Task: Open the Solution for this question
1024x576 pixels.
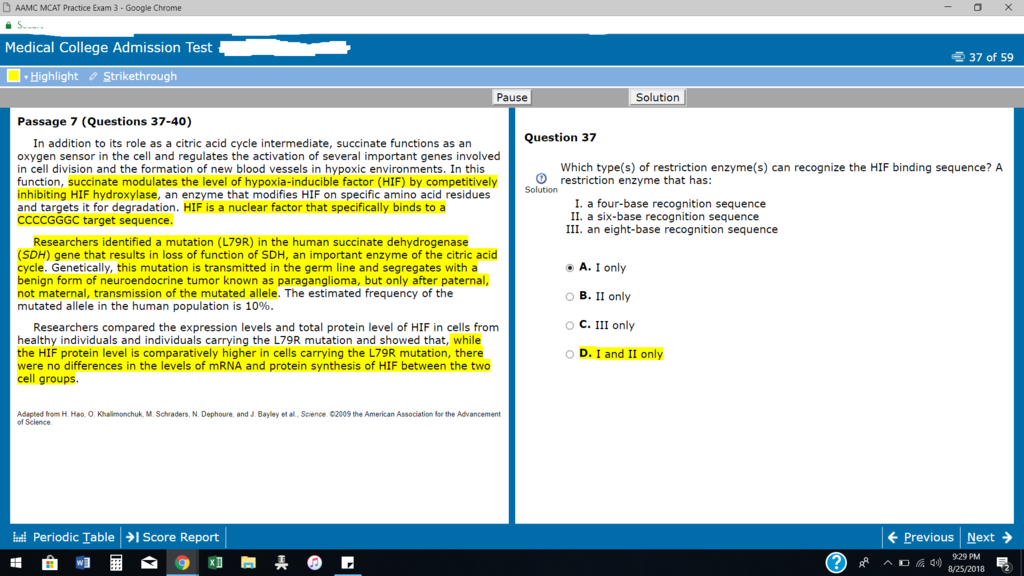Action: point(657,97)
